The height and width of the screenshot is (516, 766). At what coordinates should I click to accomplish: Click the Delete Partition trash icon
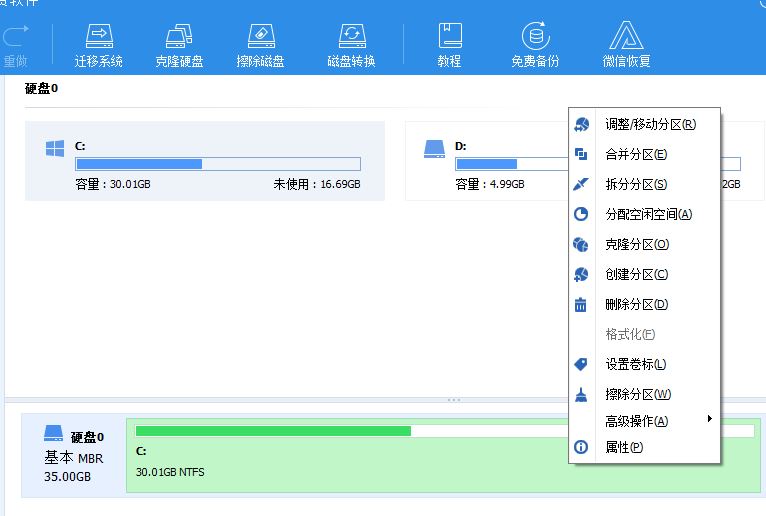580,304
